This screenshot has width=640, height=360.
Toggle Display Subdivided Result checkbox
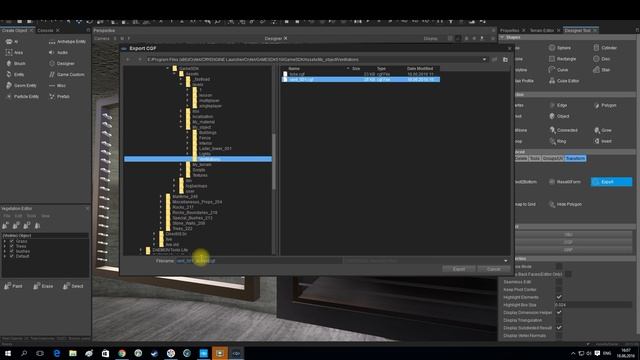point(559,328)
